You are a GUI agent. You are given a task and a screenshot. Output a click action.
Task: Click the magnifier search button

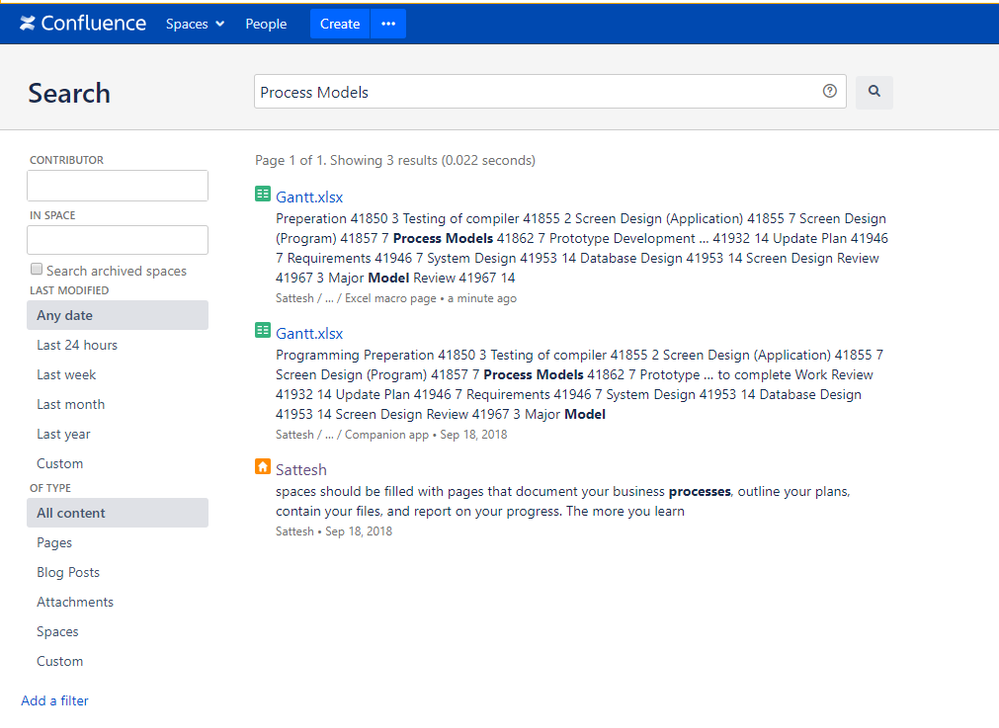[x=874, y=92]
